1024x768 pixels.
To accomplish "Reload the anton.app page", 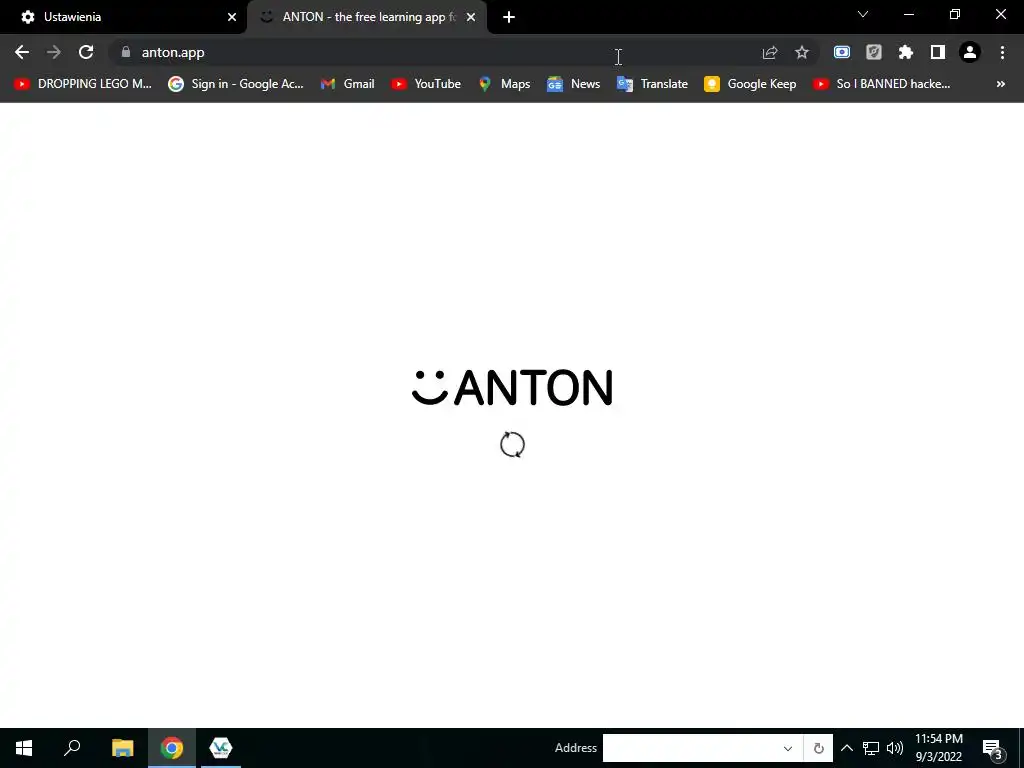I will coord(86,52).
